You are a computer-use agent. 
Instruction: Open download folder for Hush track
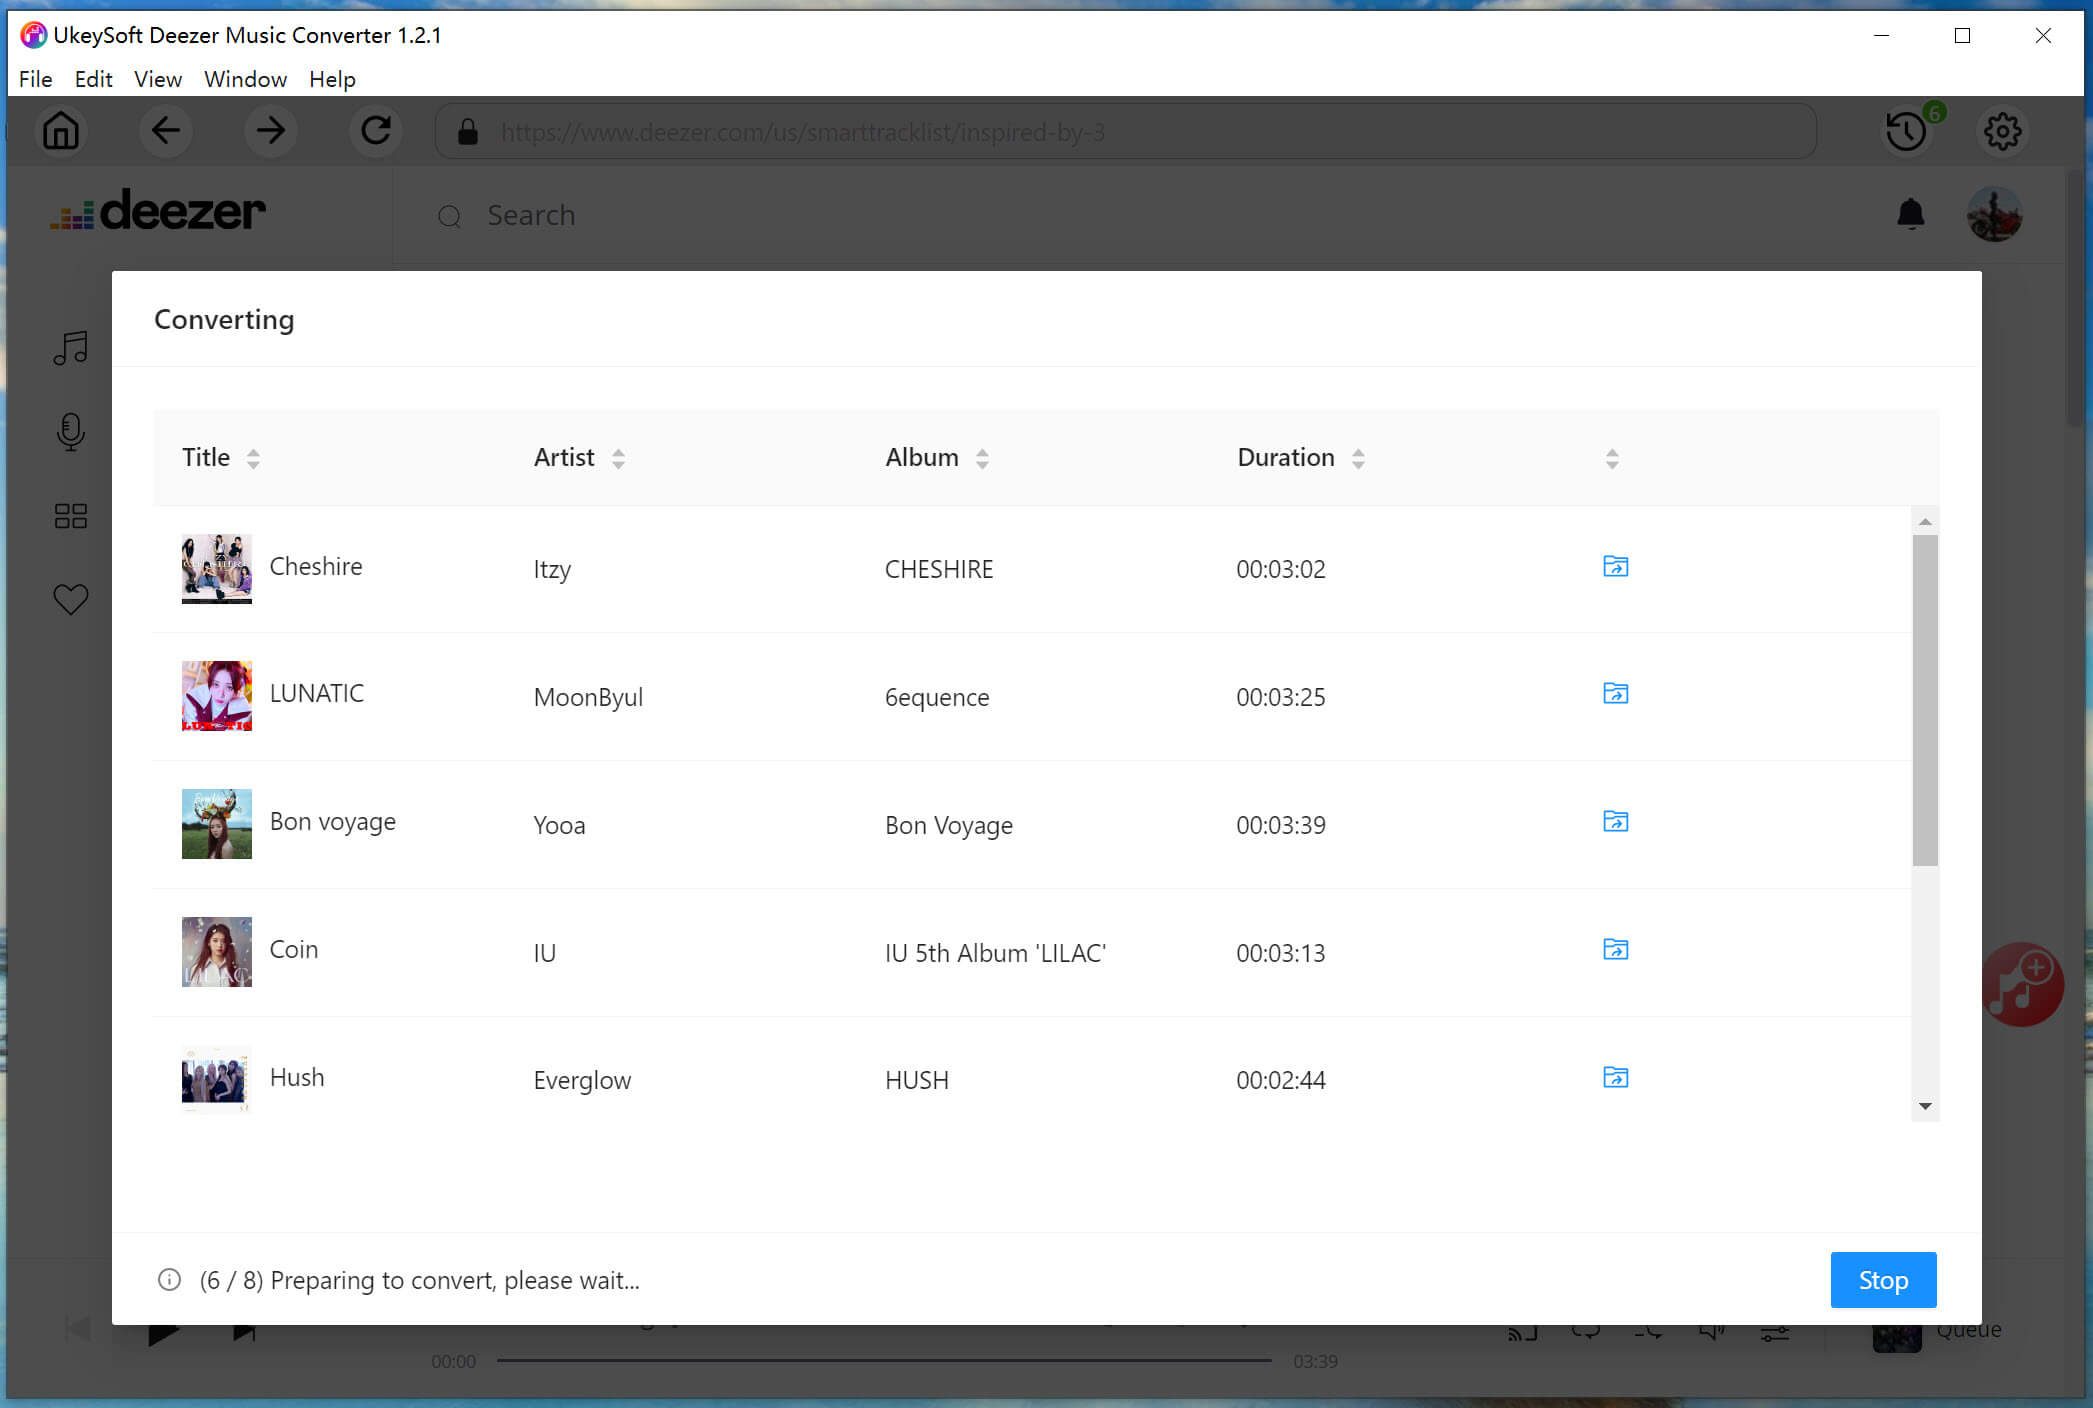point(1614,1076)
